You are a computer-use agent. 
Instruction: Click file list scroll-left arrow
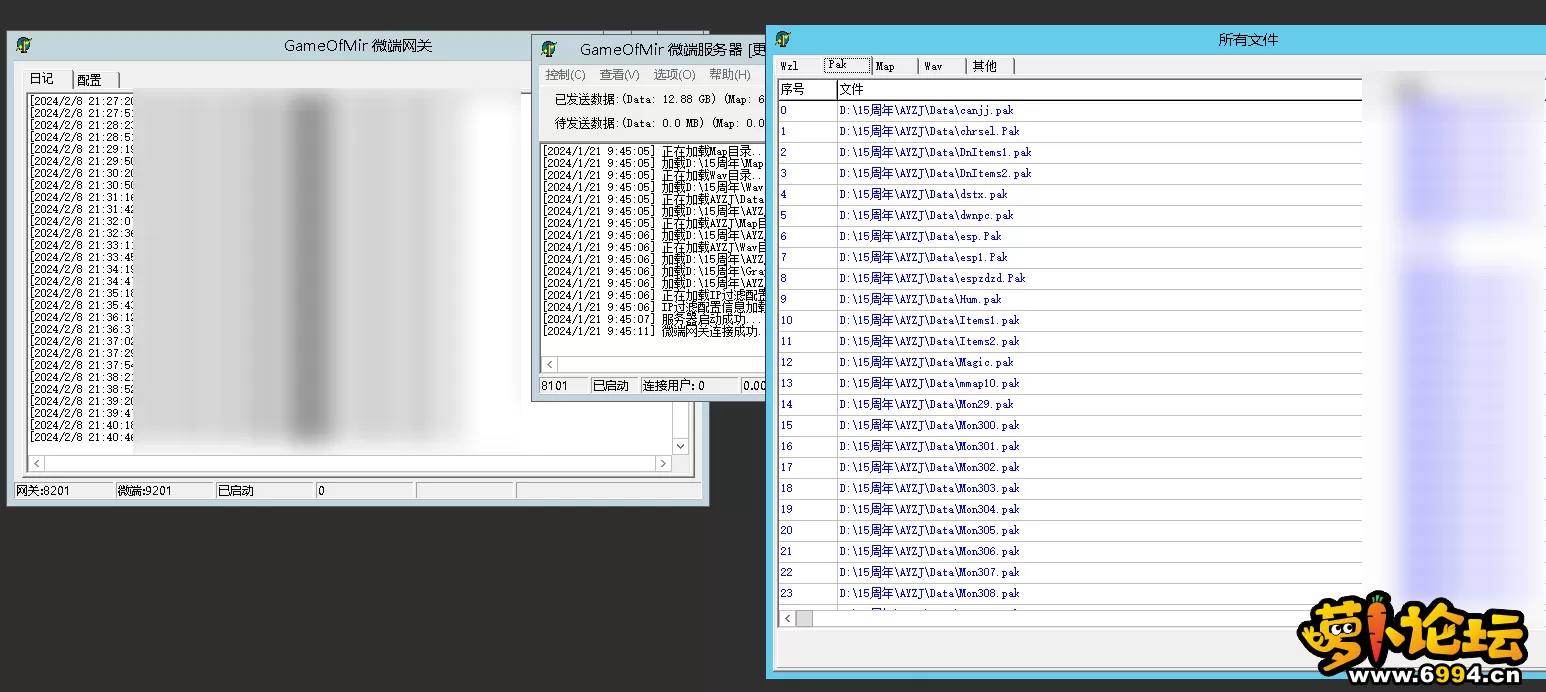(787, 619)
